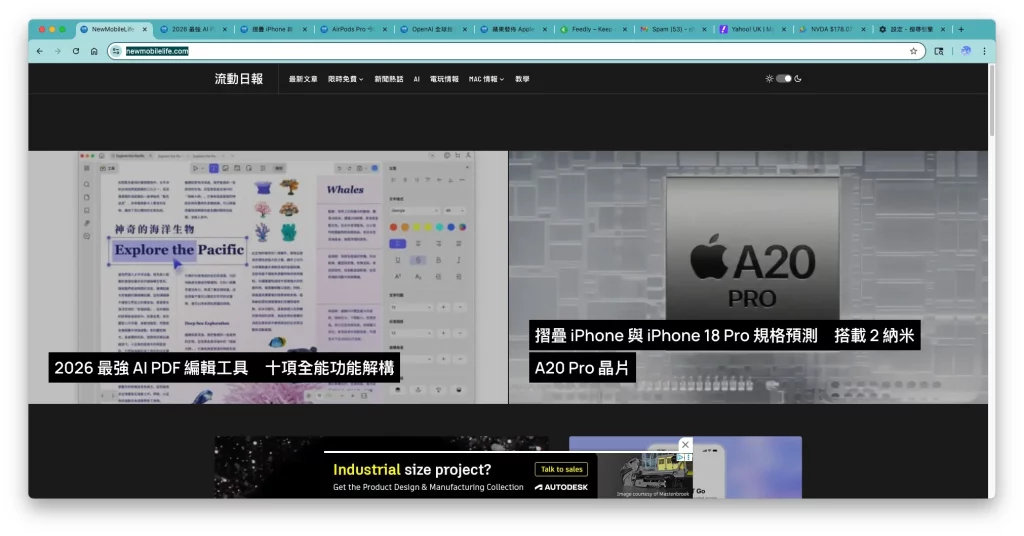Go back with the browser back arrow
The width and height of the screenshot is (1024, 536).
40,51
